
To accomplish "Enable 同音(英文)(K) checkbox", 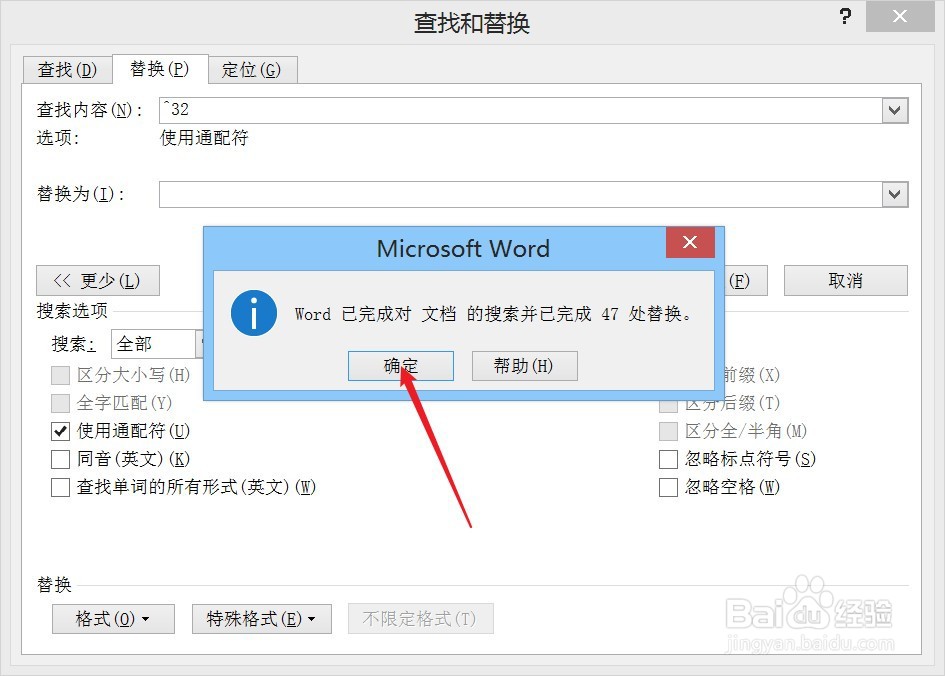I will 60,459.
